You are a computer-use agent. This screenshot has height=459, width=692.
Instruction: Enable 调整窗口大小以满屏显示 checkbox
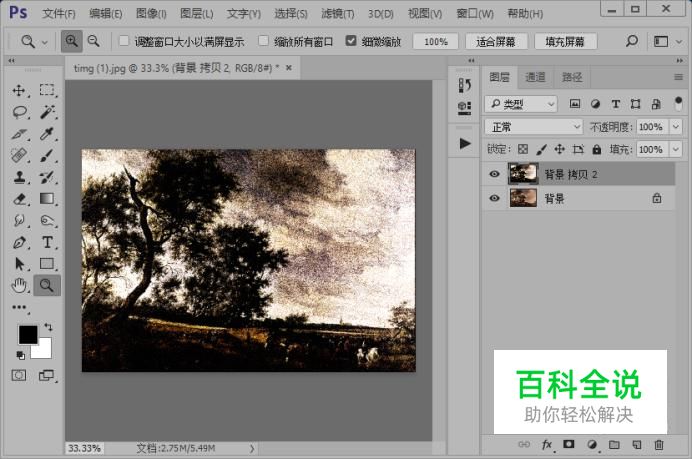124,41
